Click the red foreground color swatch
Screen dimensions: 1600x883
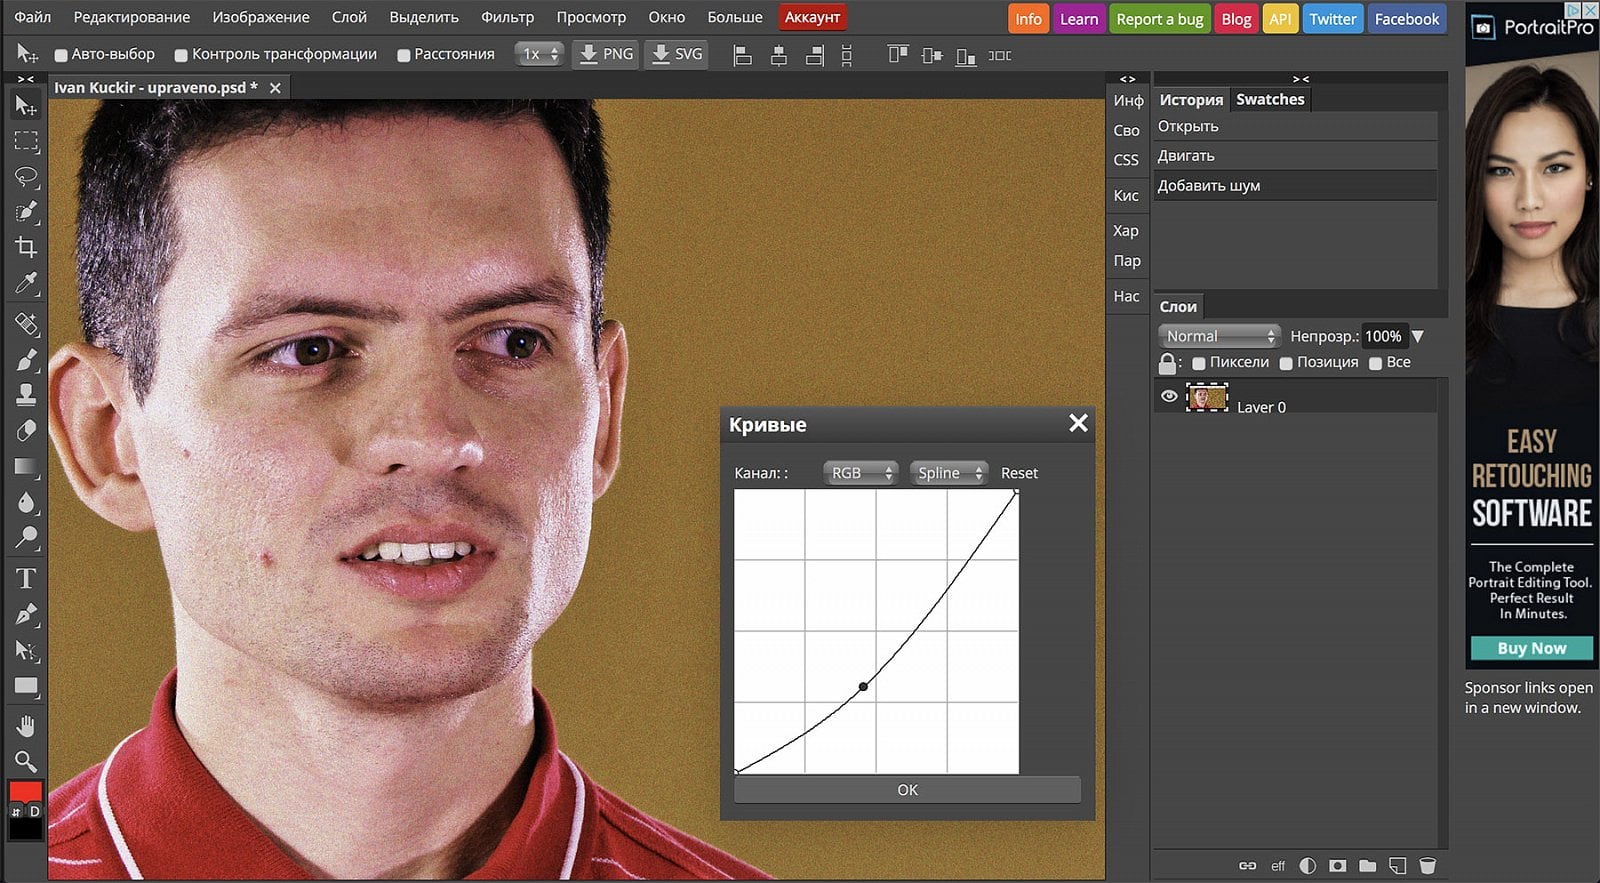25,791
